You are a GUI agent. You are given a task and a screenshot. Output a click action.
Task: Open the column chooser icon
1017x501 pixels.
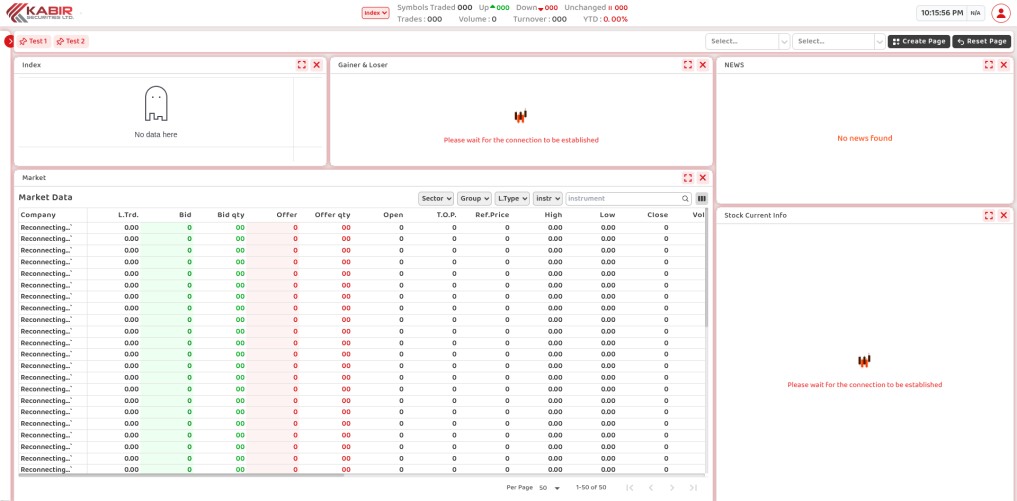point(702,199)
